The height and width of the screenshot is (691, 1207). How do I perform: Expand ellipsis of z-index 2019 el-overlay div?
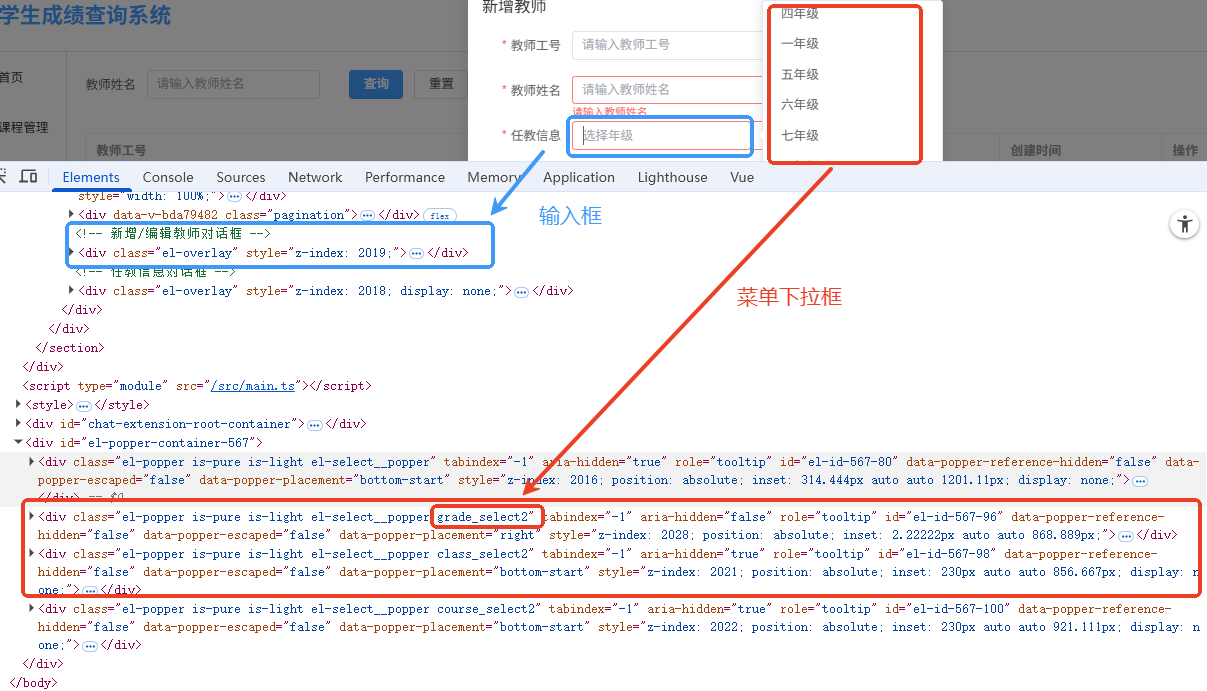416,253
